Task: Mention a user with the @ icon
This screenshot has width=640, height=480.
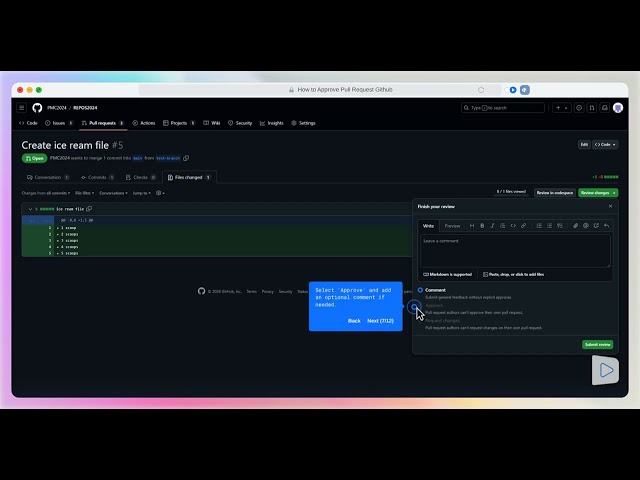Action: coord(586,226)
